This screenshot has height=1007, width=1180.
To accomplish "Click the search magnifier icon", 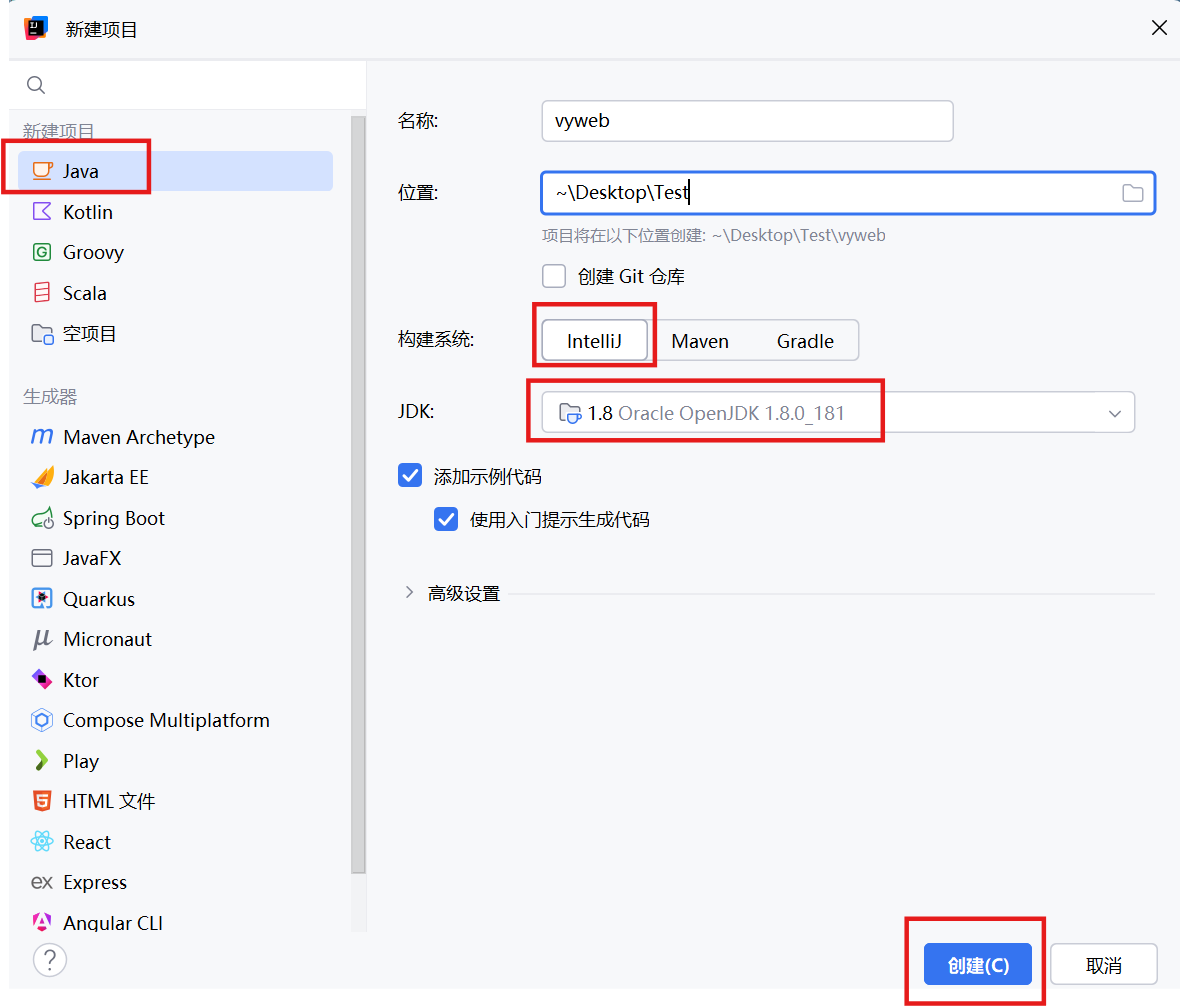I will click(36, 85).
